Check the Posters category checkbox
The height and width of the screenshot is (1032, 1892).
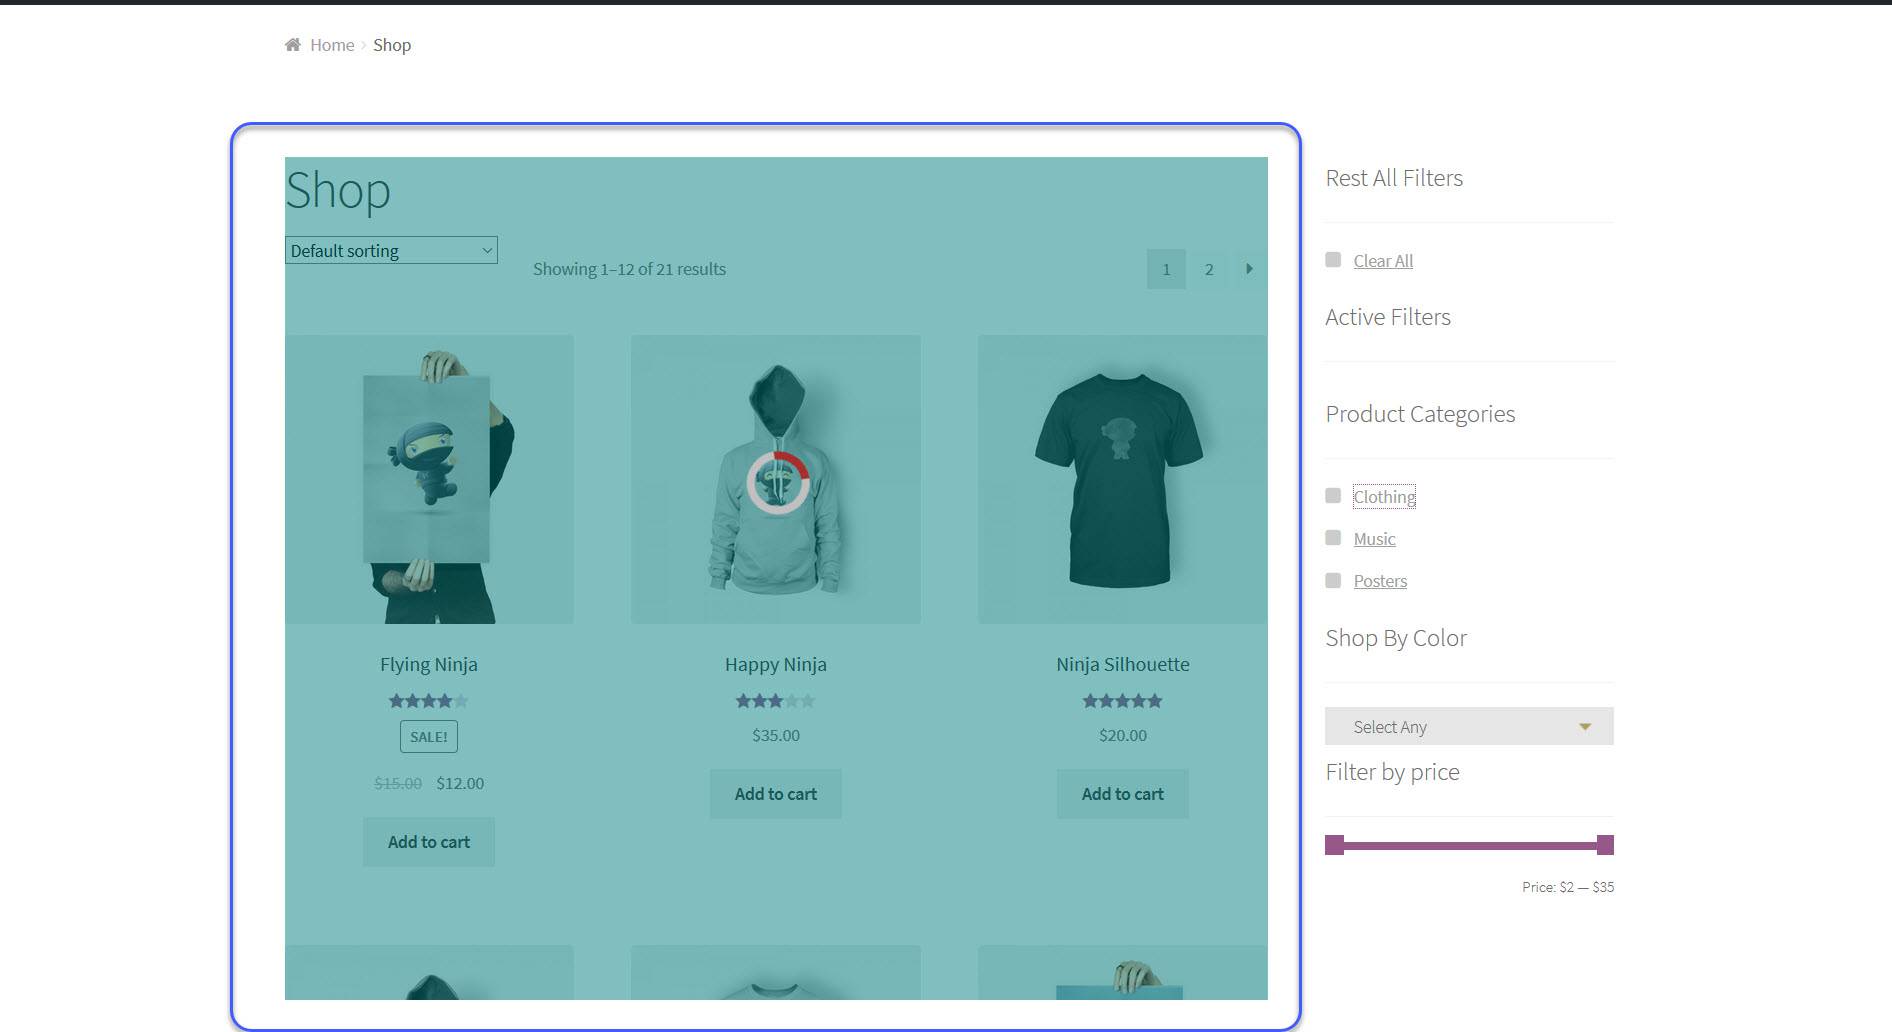coord(1332,579)
